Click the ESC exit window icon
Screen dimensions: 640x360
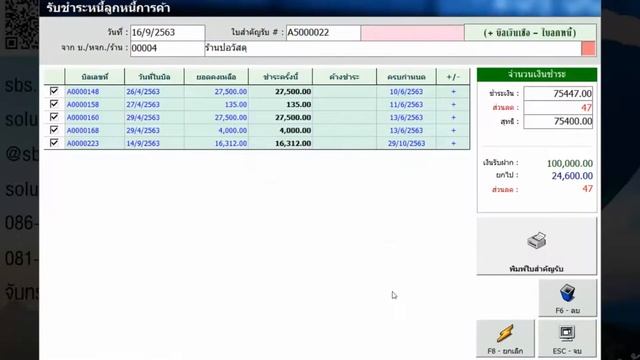click(567, 333)
